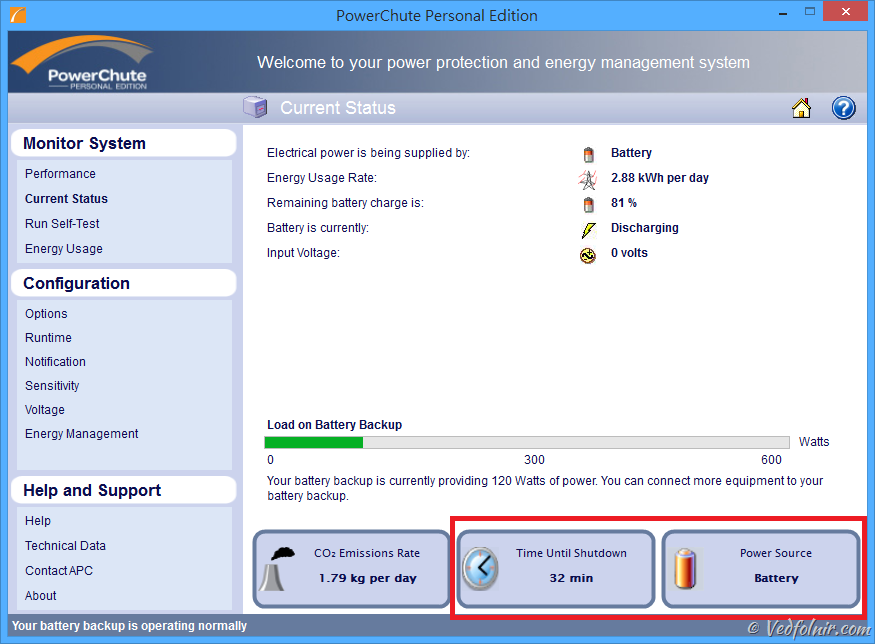Click the battery icon beside 81 % charge
The image size is (875, 644).
(588, 204)
